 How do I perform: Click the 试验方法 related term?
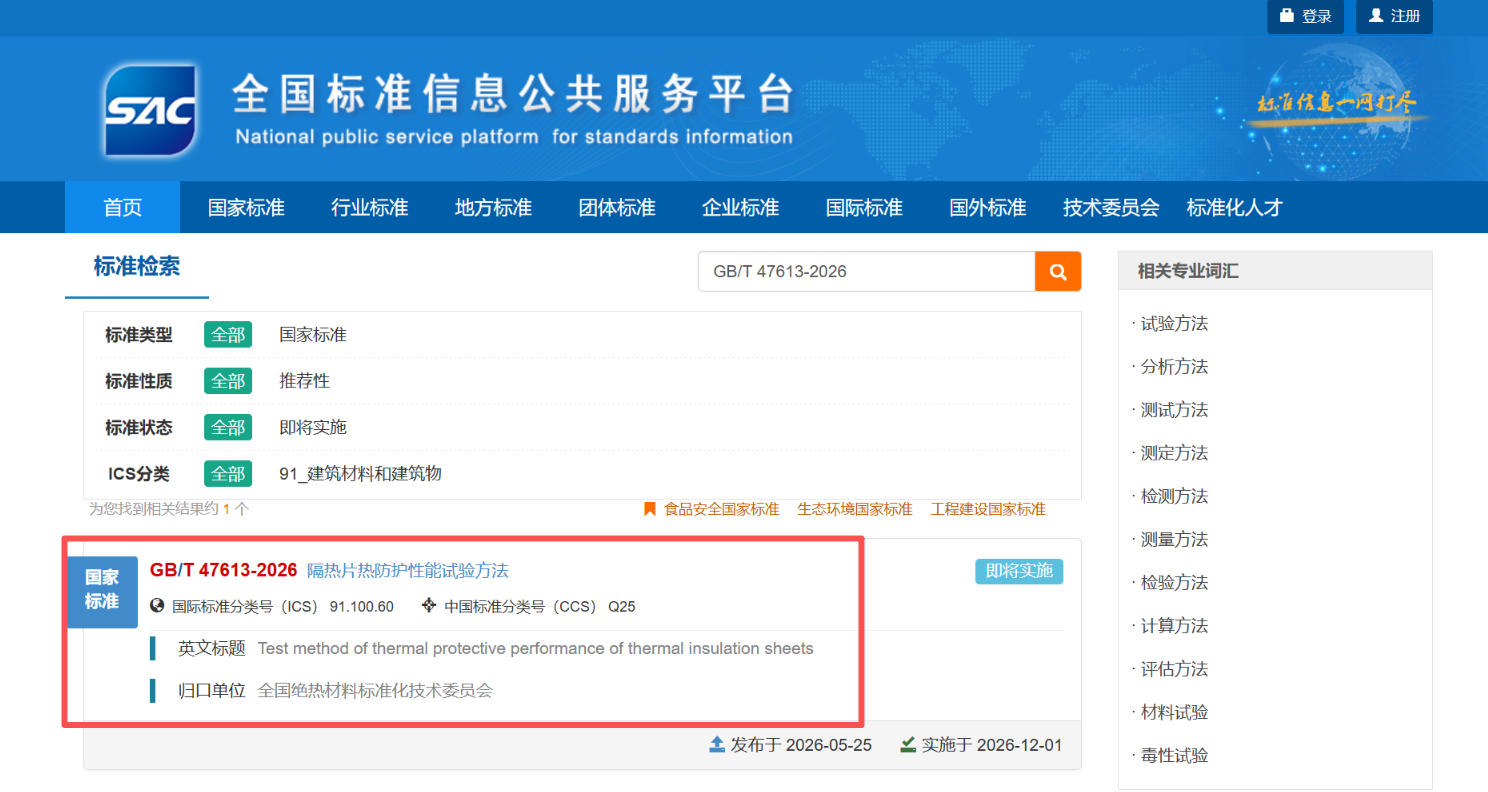tap(1174, 323)
